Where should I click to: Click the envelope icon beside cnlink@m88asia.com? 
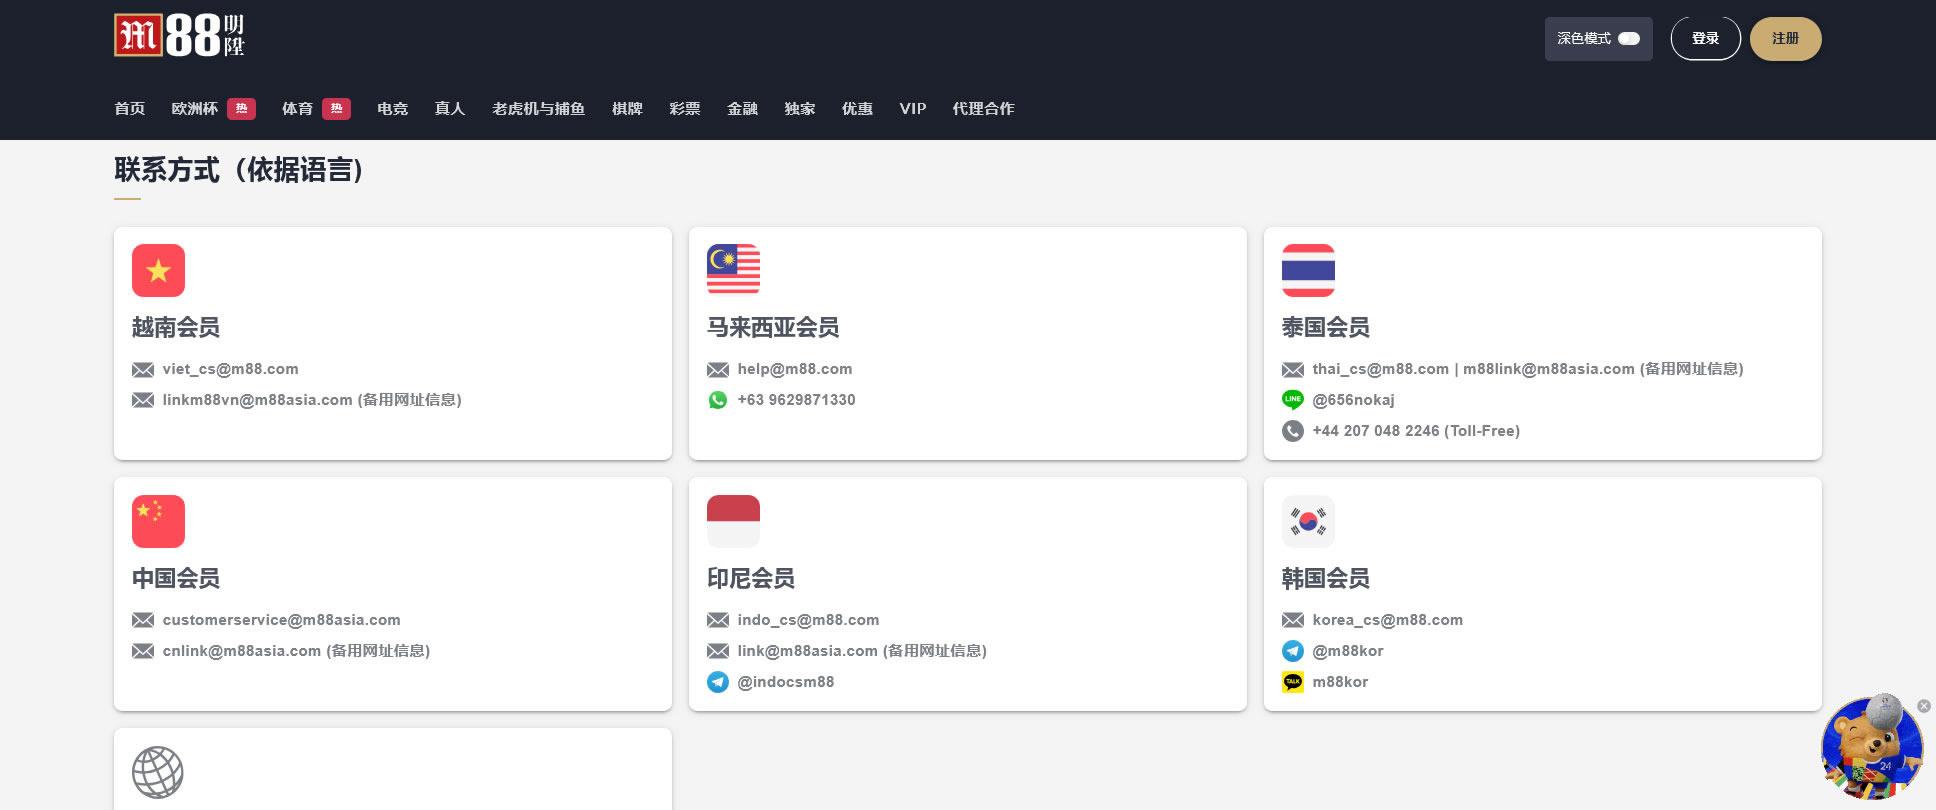tap(143, 652)
